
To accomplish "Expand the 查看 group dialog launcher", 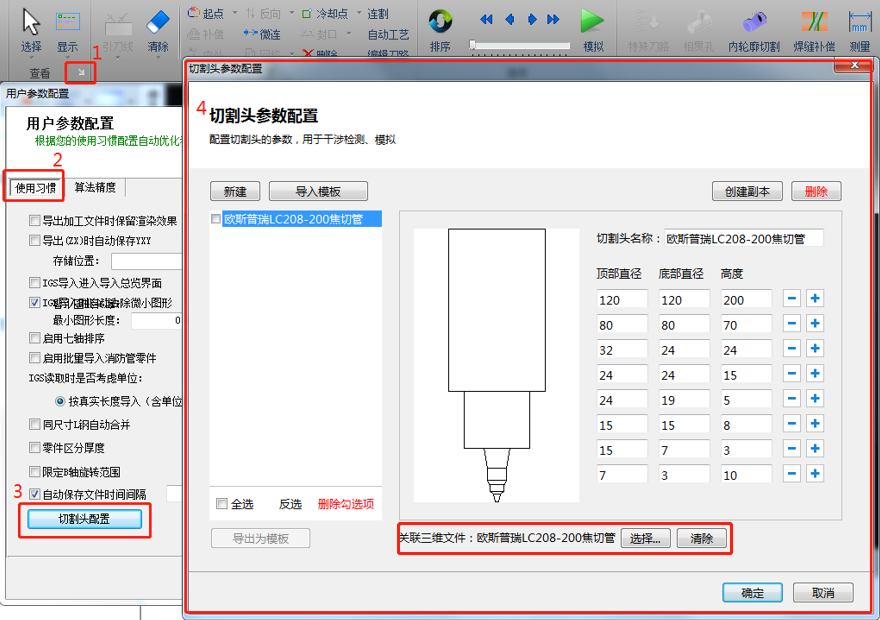I will (81, 72).
